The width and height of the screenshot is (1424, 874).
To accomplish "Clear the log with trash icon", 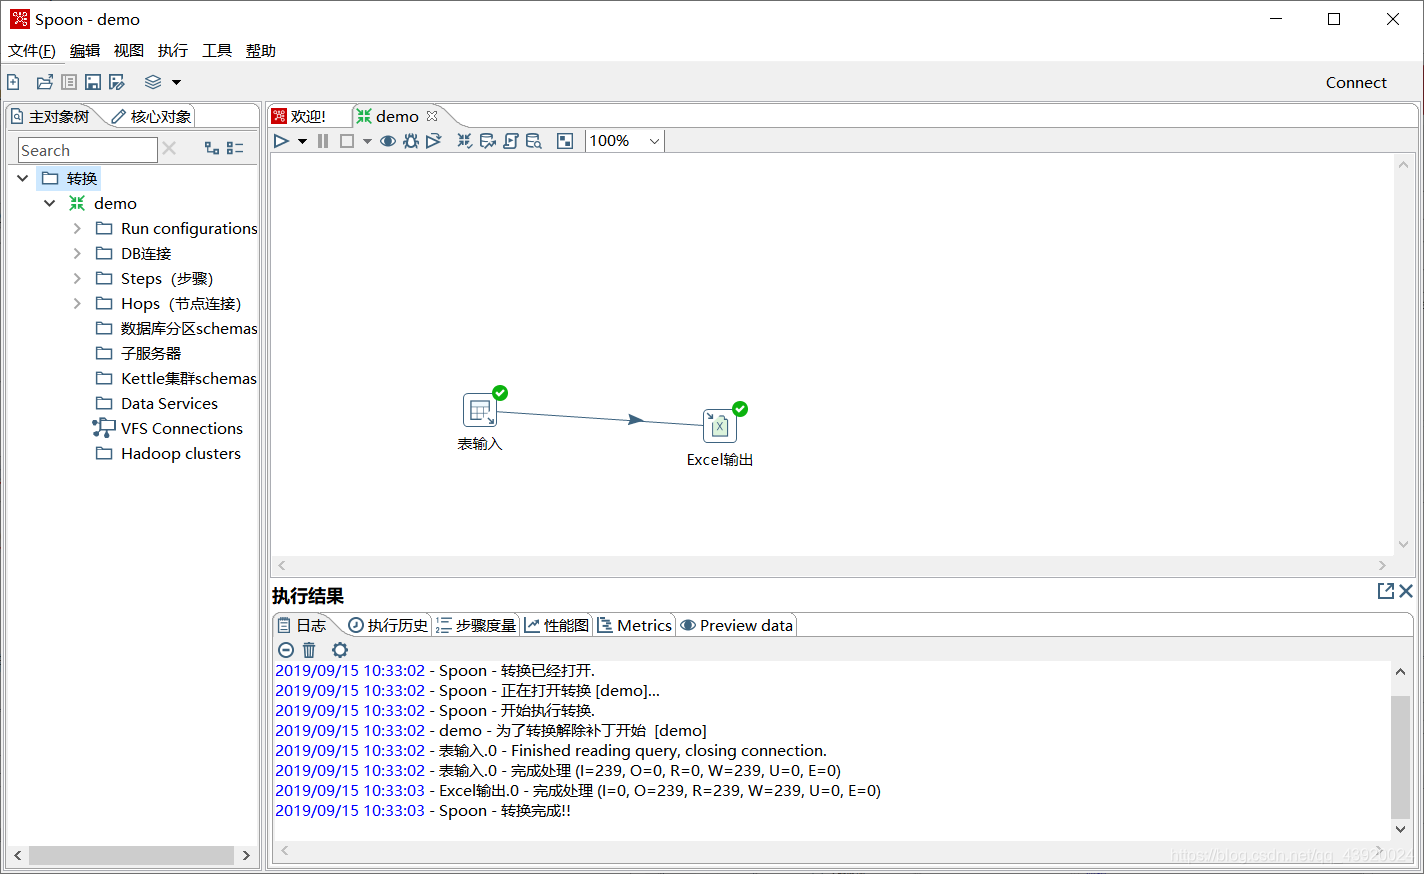I will point(309,650).
